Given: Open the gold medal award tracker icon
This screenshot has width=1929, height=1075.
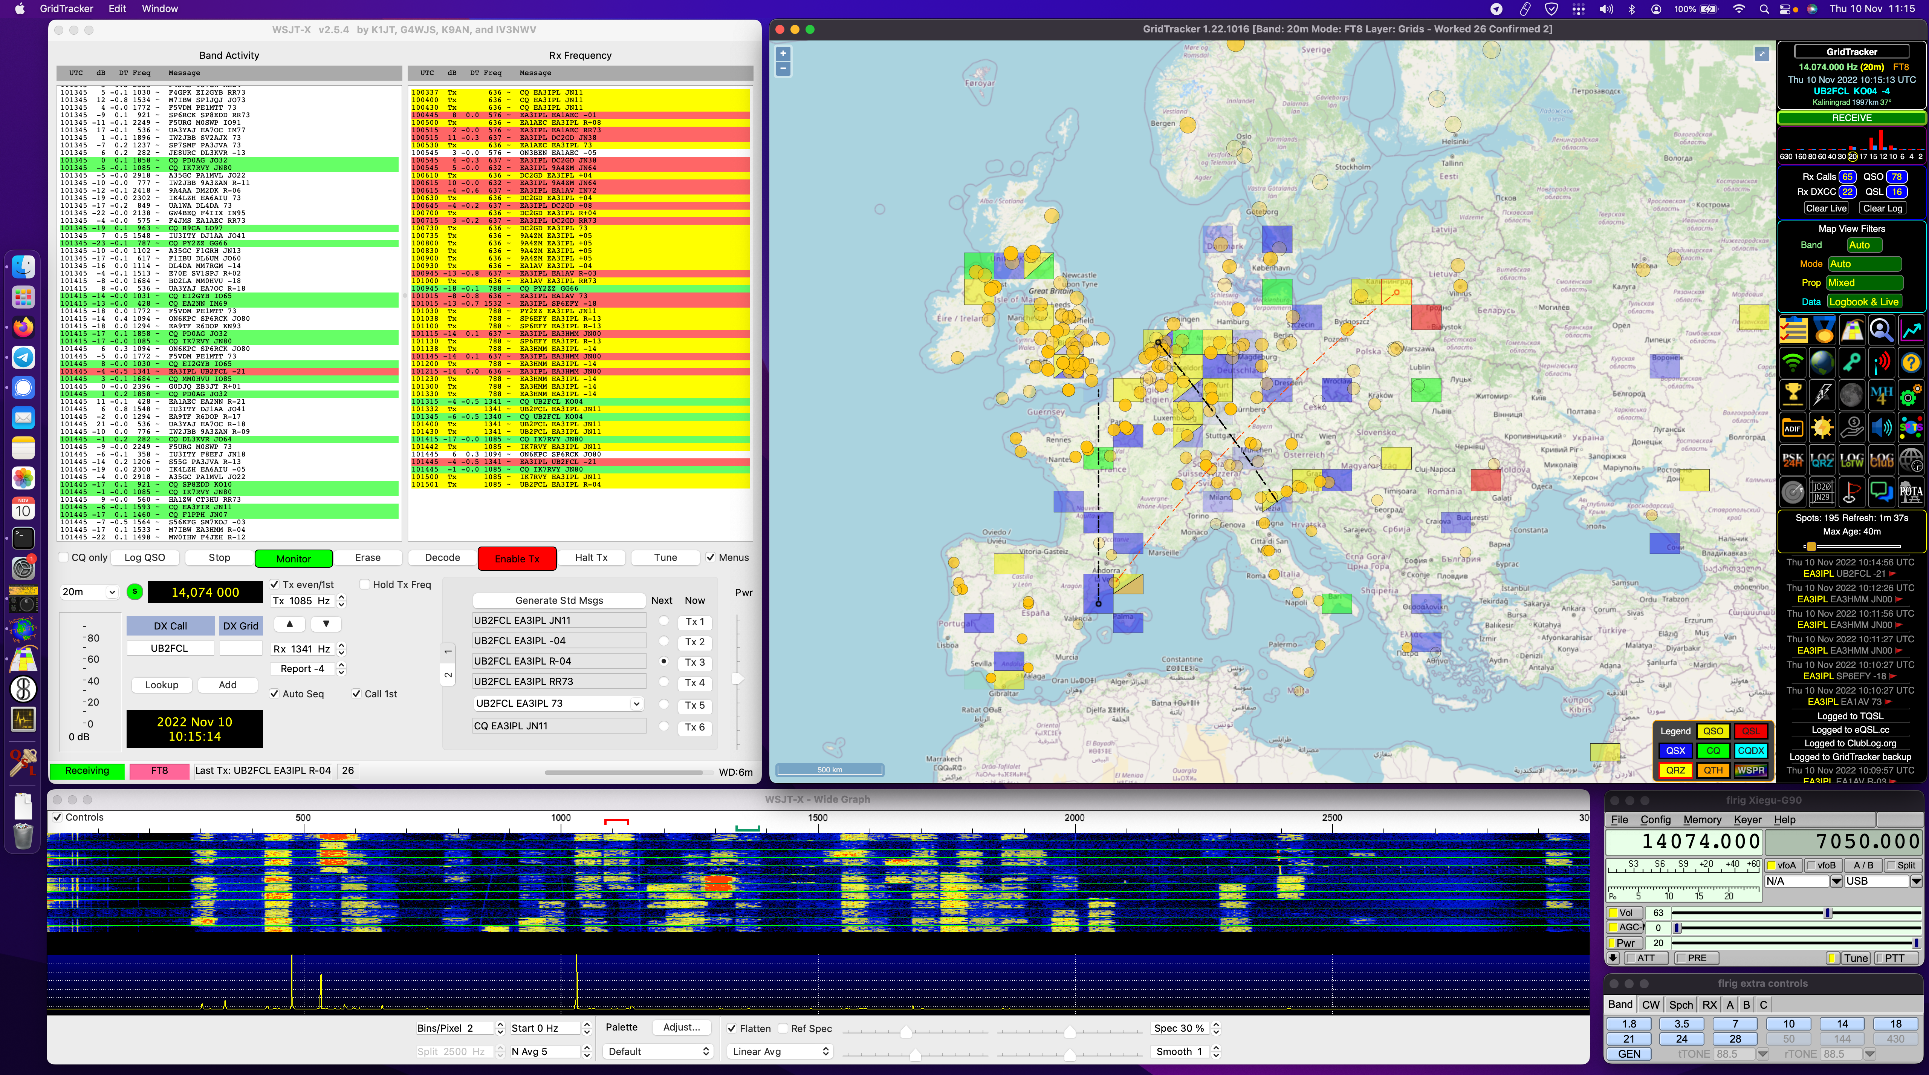Looking at the screenshot, I should tap(1823, 331).
